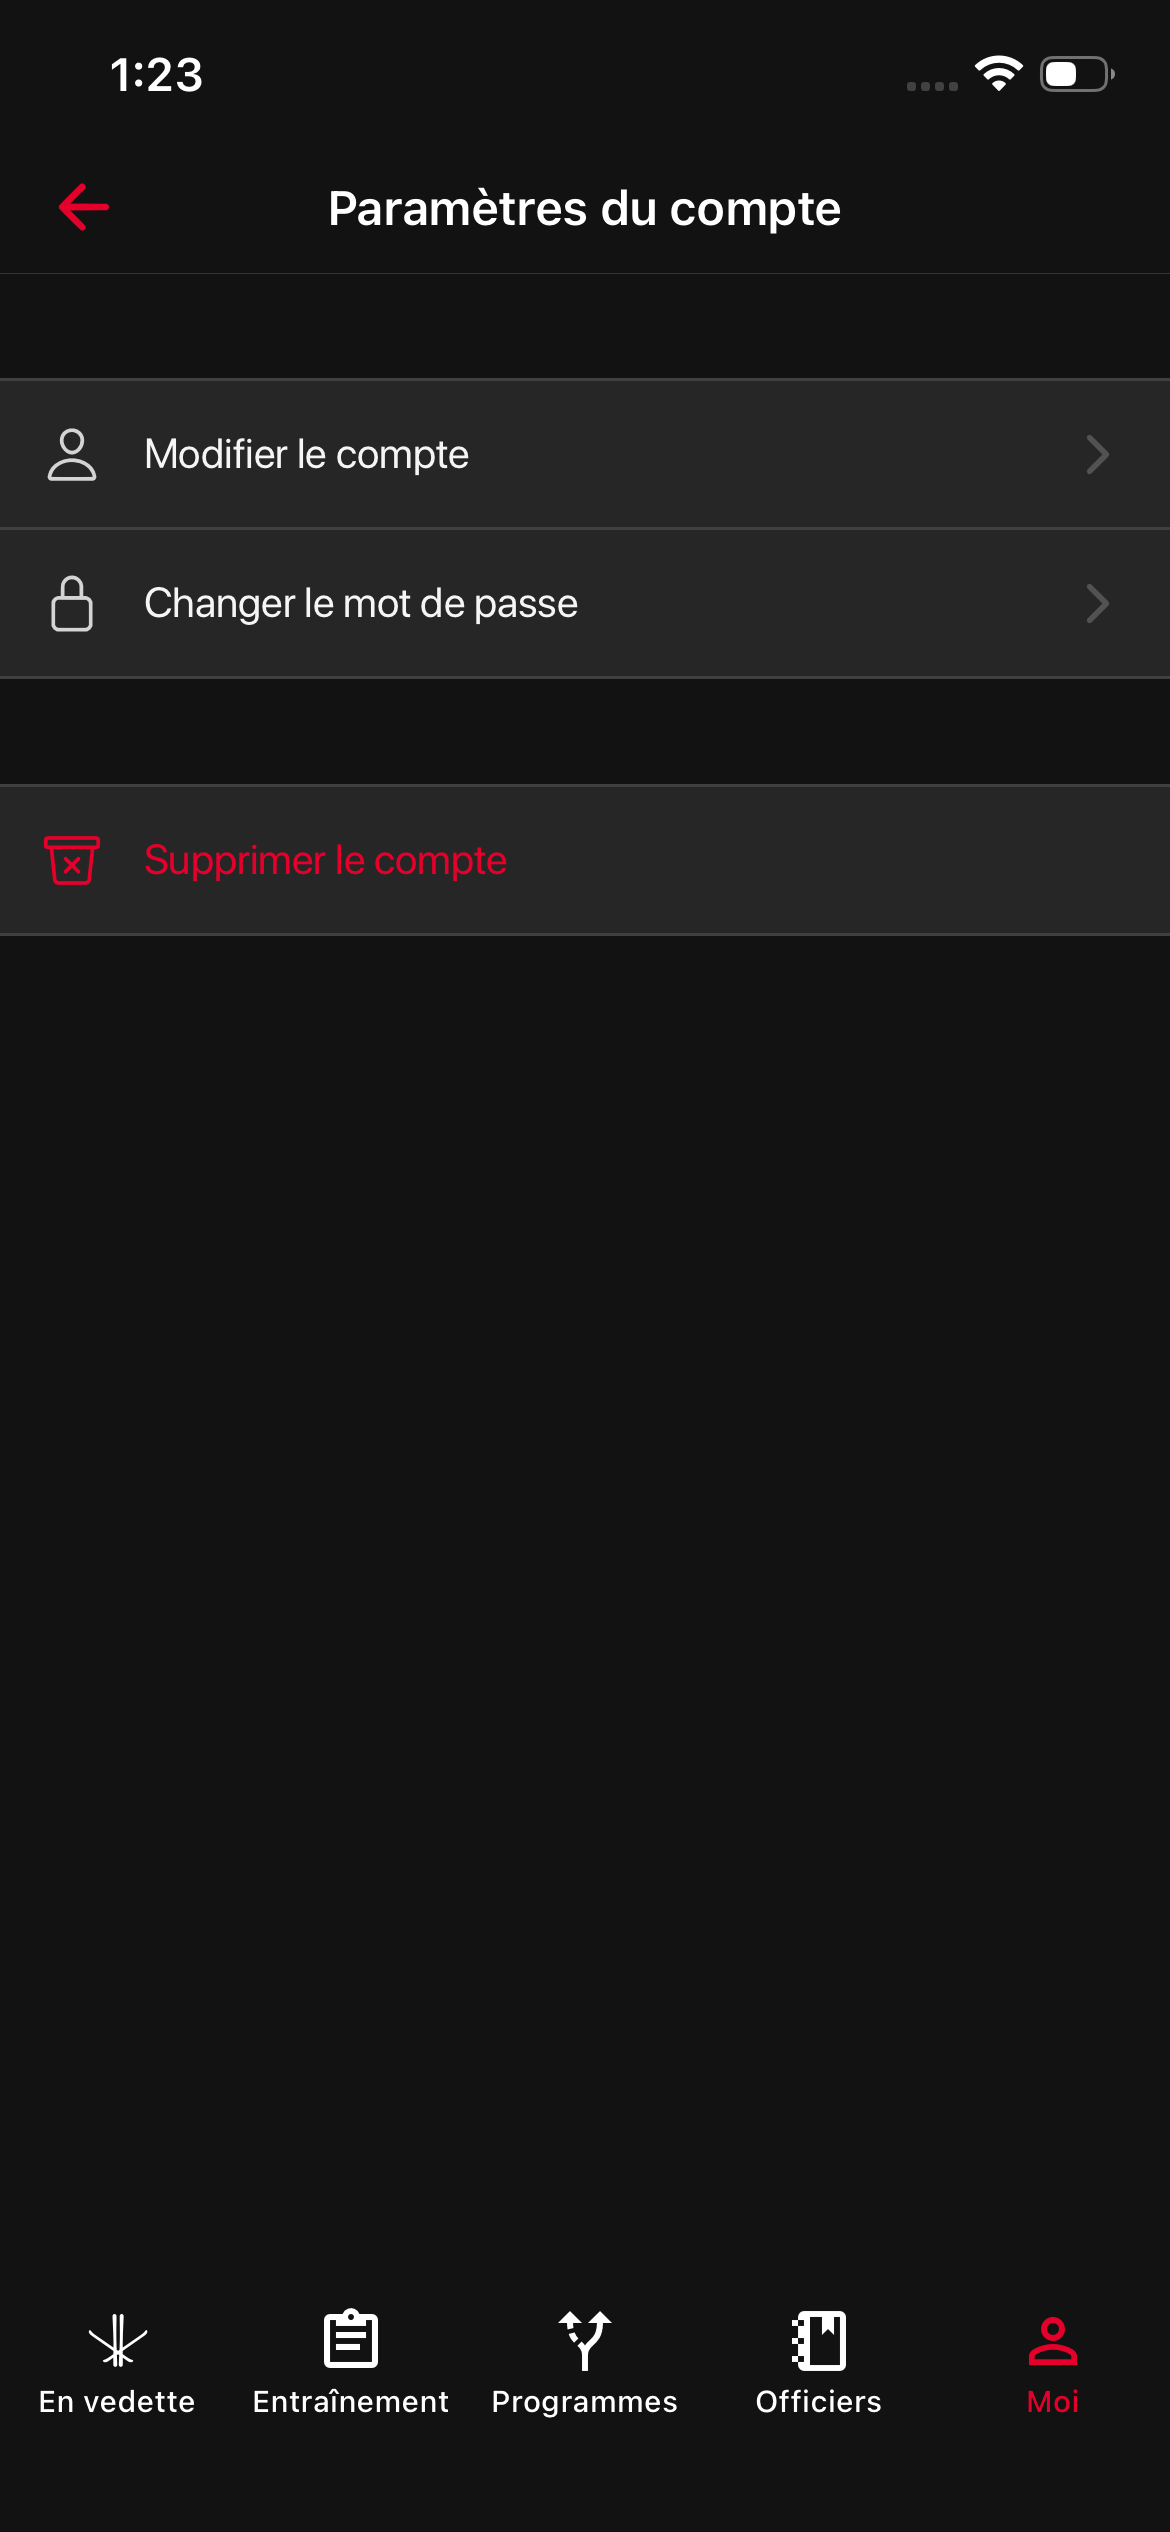Image resolution: width=1170 pixels, height=2532 pixels.
Task: Switch to the Programmes tab label
Action: click(x=585, y=2402)
